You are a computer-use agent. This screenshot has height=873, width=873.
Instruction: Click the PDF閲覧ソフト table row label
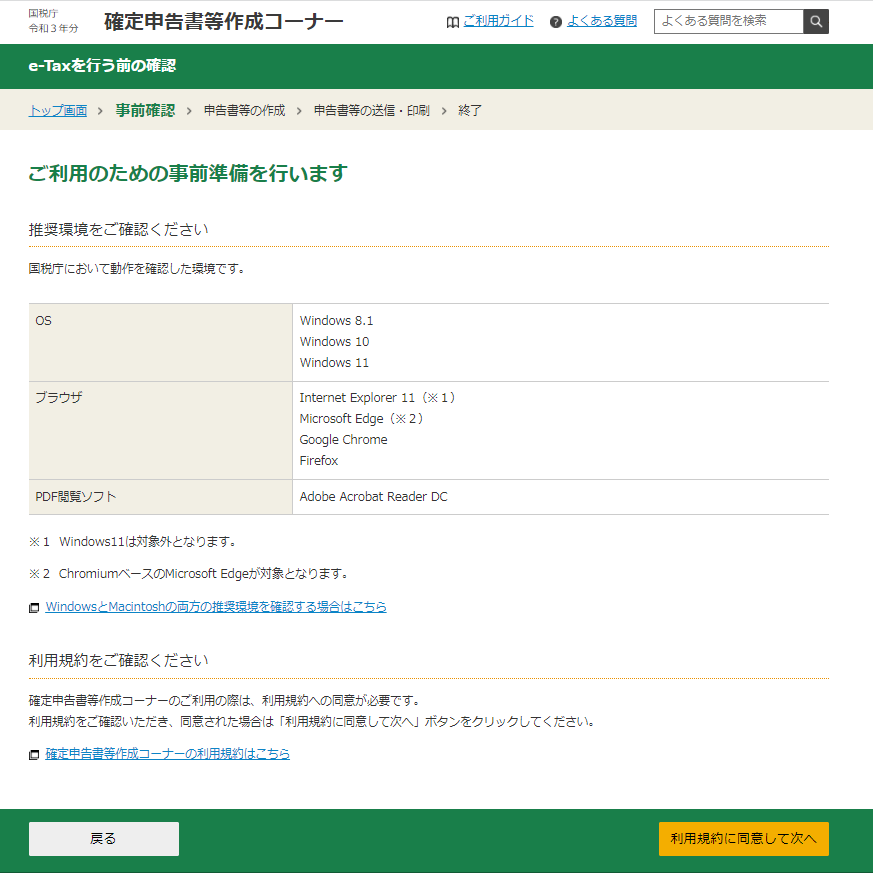tap(76, 497)
